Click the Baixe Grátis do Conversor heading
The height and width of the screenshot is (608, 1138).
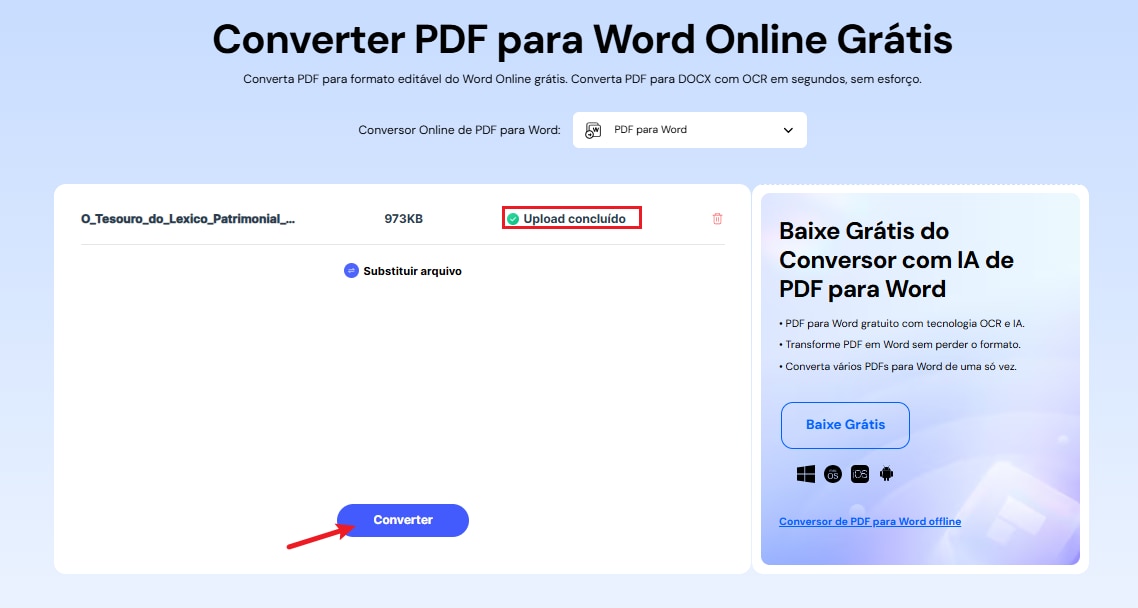(896, 260)
